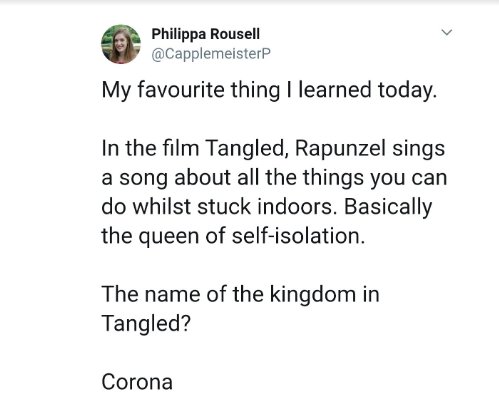Click the word "Tangled?" with question mark
Viewport: 499px width, 418px height.
(x=146, y=324)
